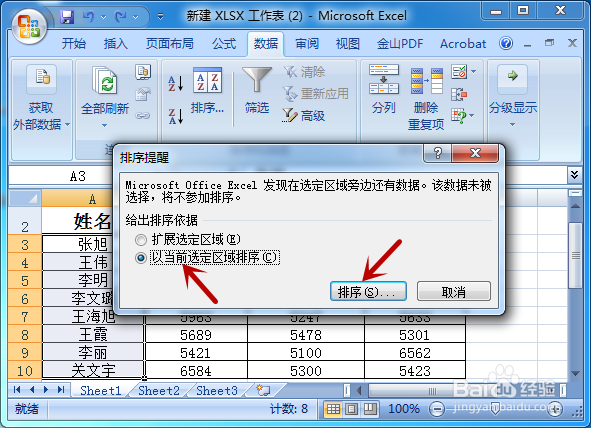Screen dimensions: 591x428
Task: Undo the last action
Action: pos(89,17)
